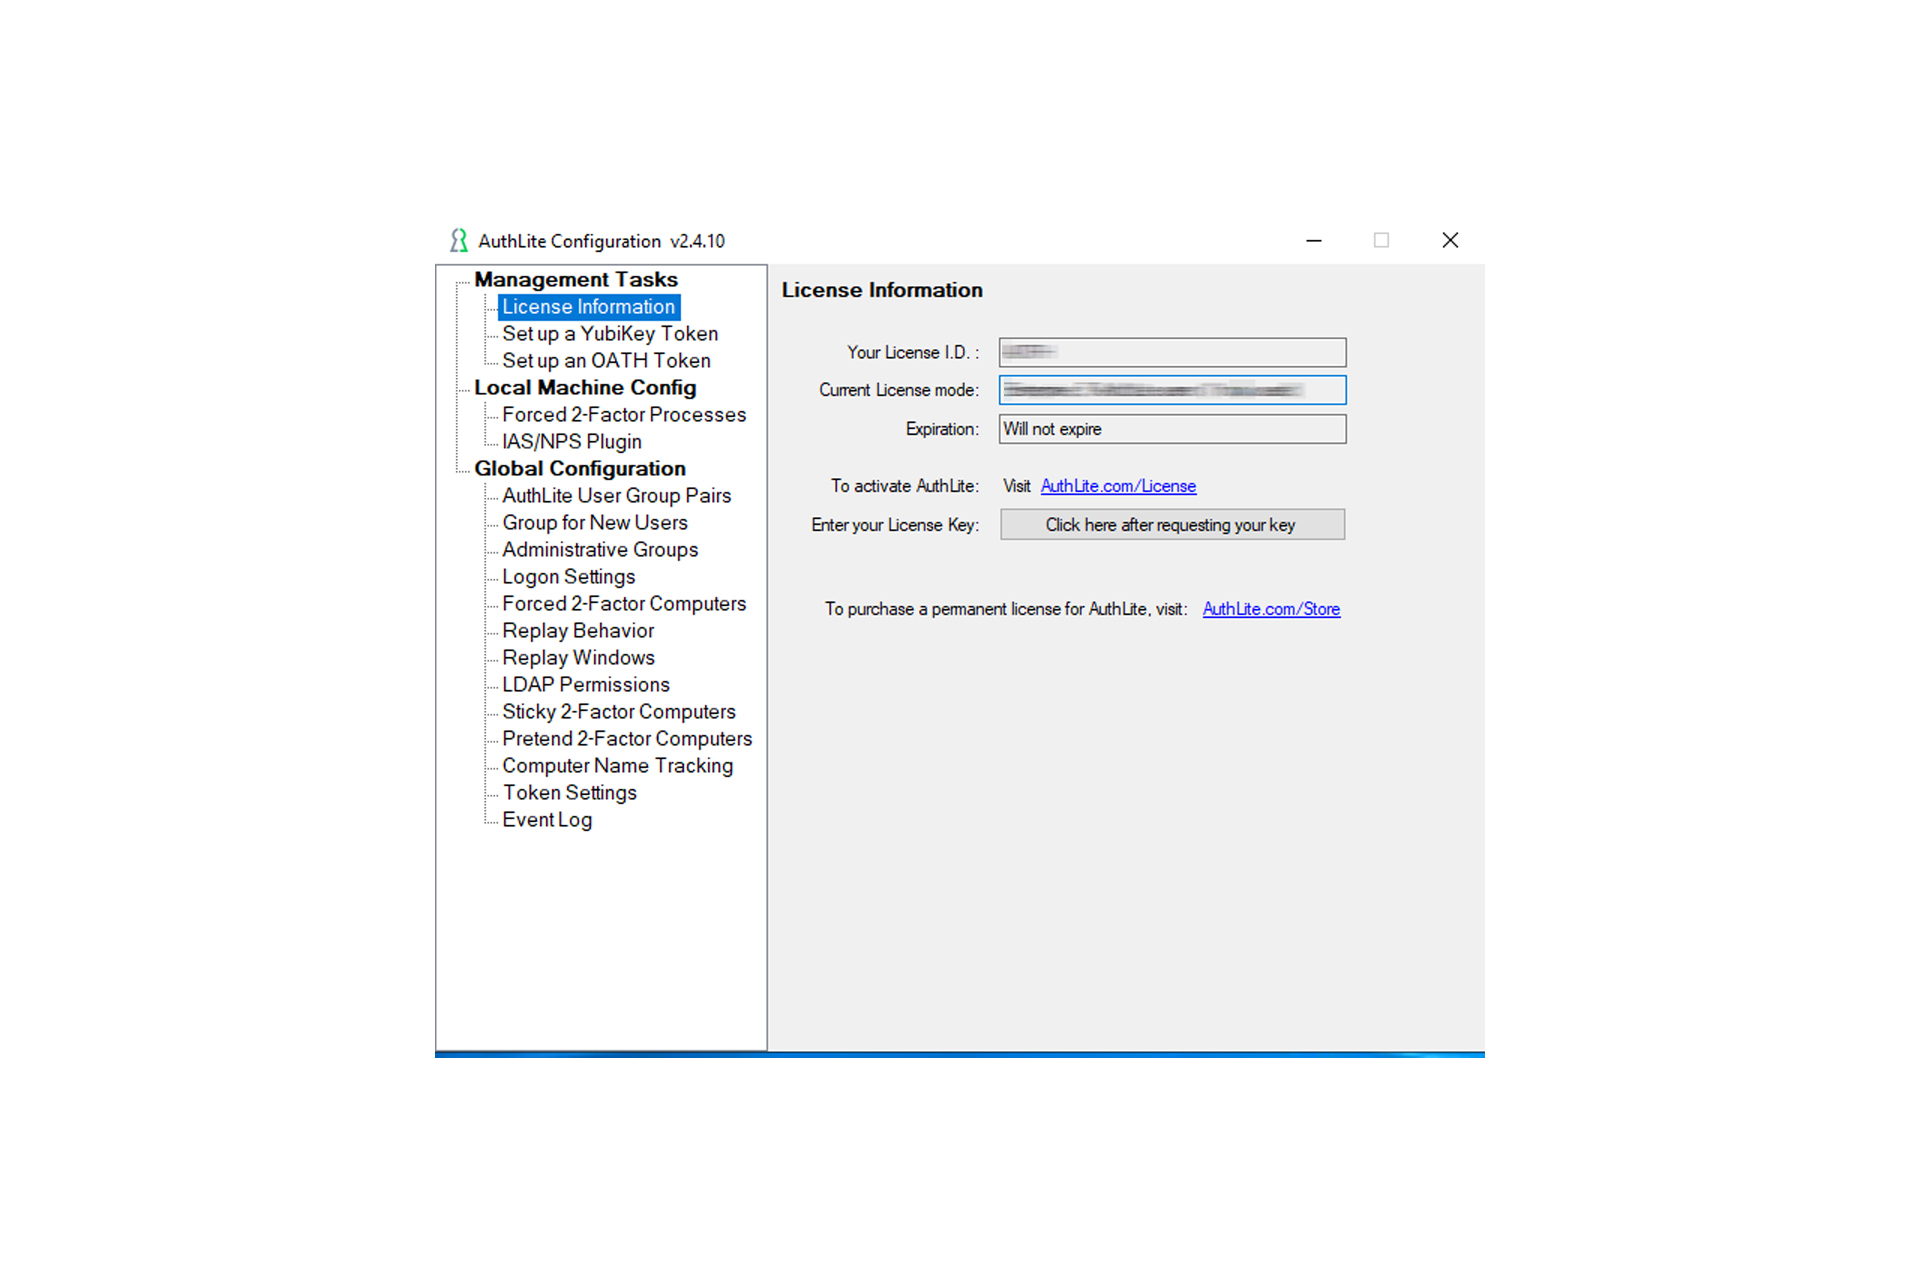Screen dimensions: 1920x1279
Task: Open Replay Windows settings
Action: pos(578,658)
